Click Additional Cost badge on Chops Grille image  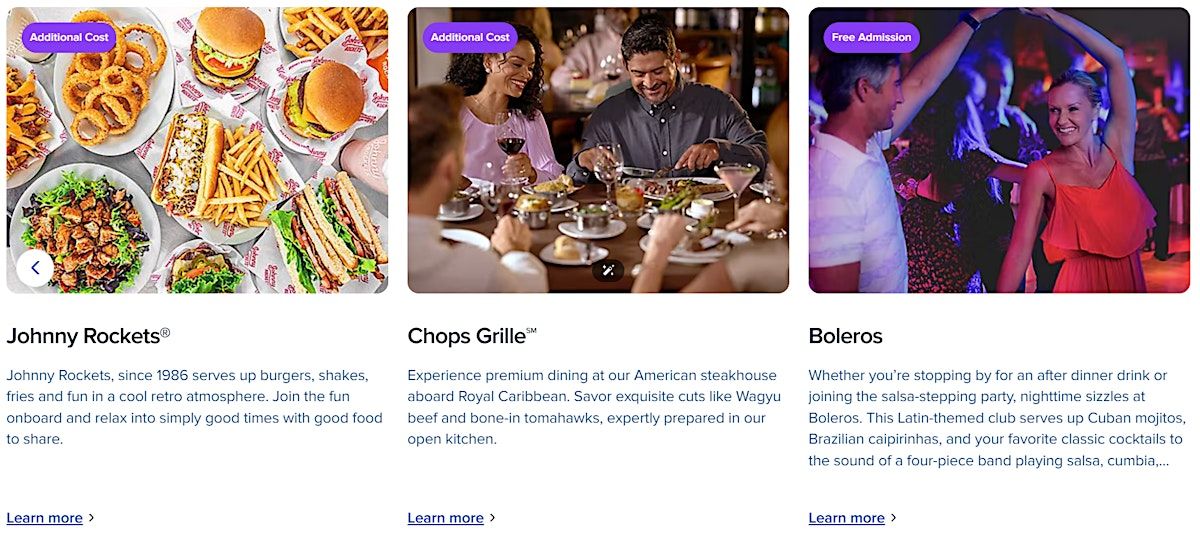pos(470,38)
